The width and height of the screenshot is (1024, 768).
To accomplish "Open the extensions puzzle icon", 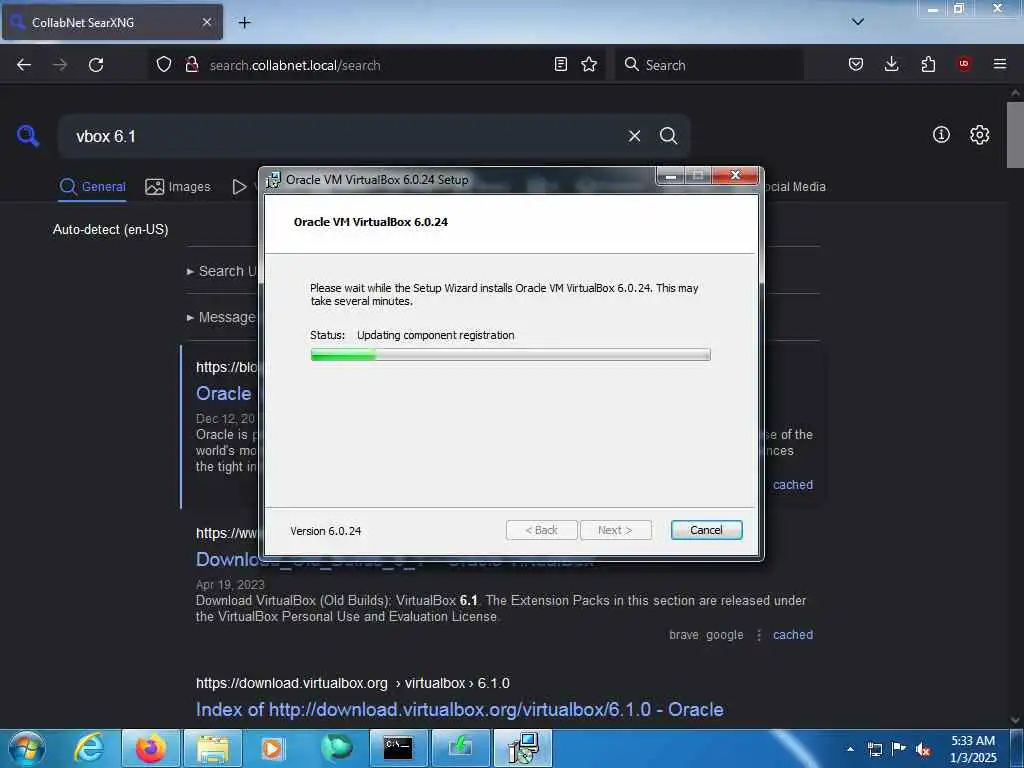I will [x=928, y=64].
